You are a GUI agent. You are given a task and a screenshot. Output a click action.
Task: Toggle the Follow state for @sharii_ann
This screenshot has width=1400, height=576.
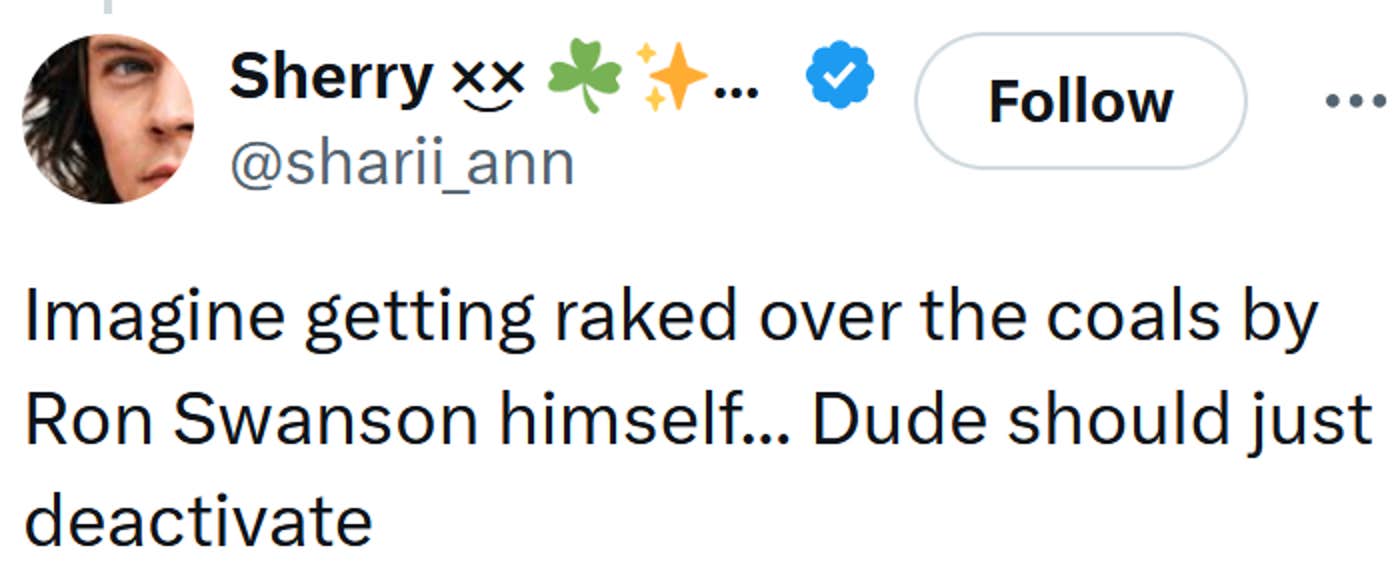[1079, 100]
